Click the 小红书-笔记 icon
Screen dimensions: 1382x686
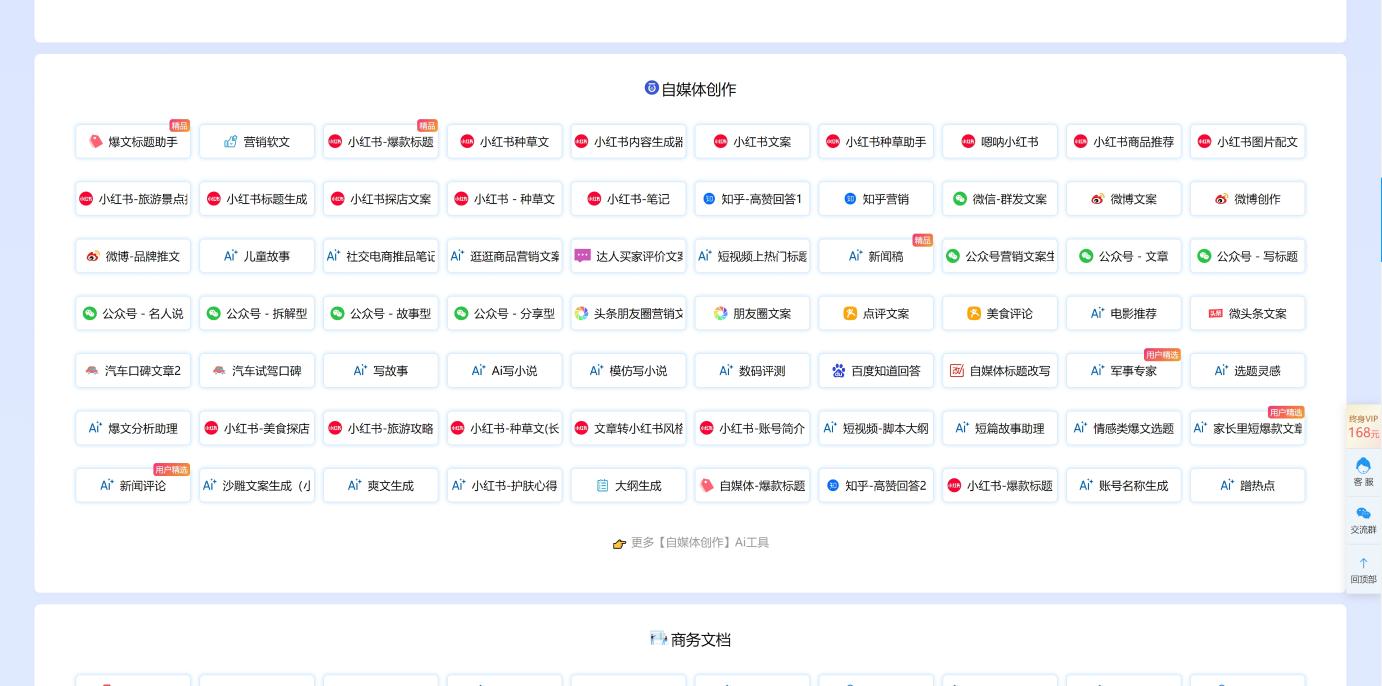[594, 199]
